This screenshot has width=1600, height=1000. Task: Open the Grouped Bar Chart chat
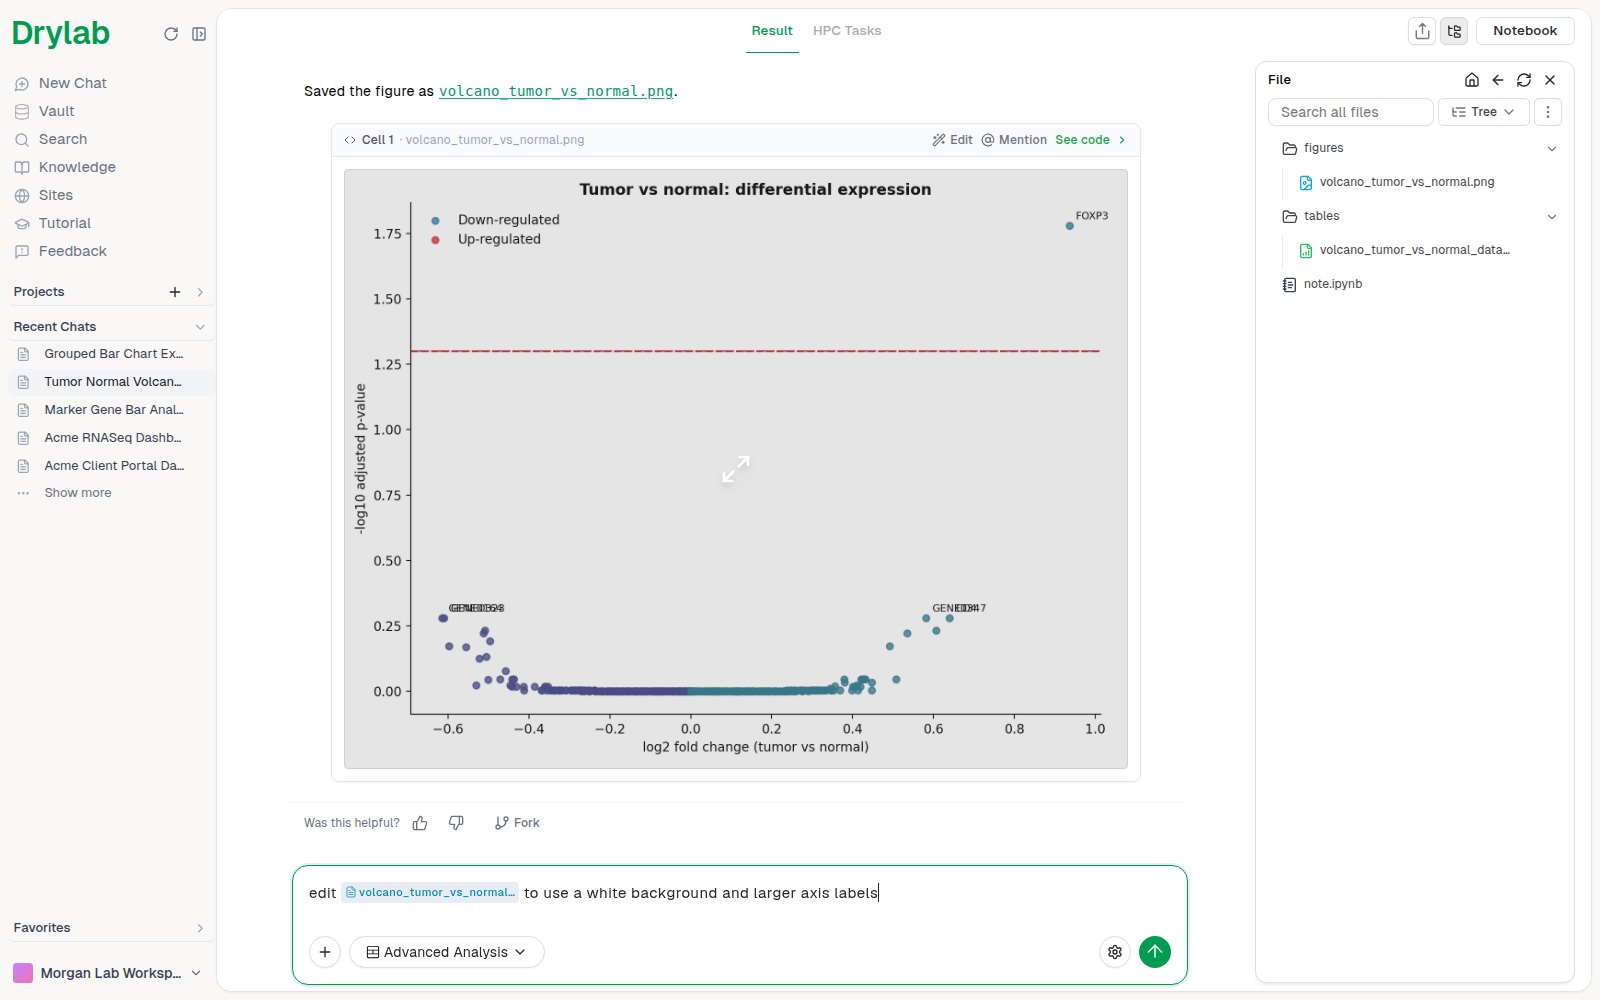[x=113, y=354]
